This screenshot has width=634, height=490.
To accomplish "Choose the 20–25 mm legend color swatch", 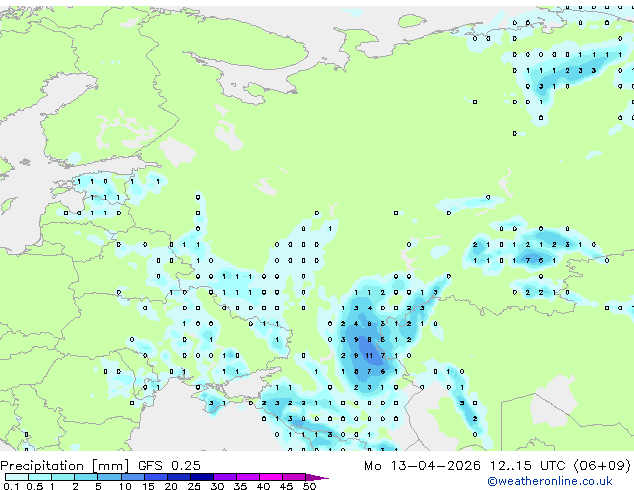I will [x=178, y=477].
